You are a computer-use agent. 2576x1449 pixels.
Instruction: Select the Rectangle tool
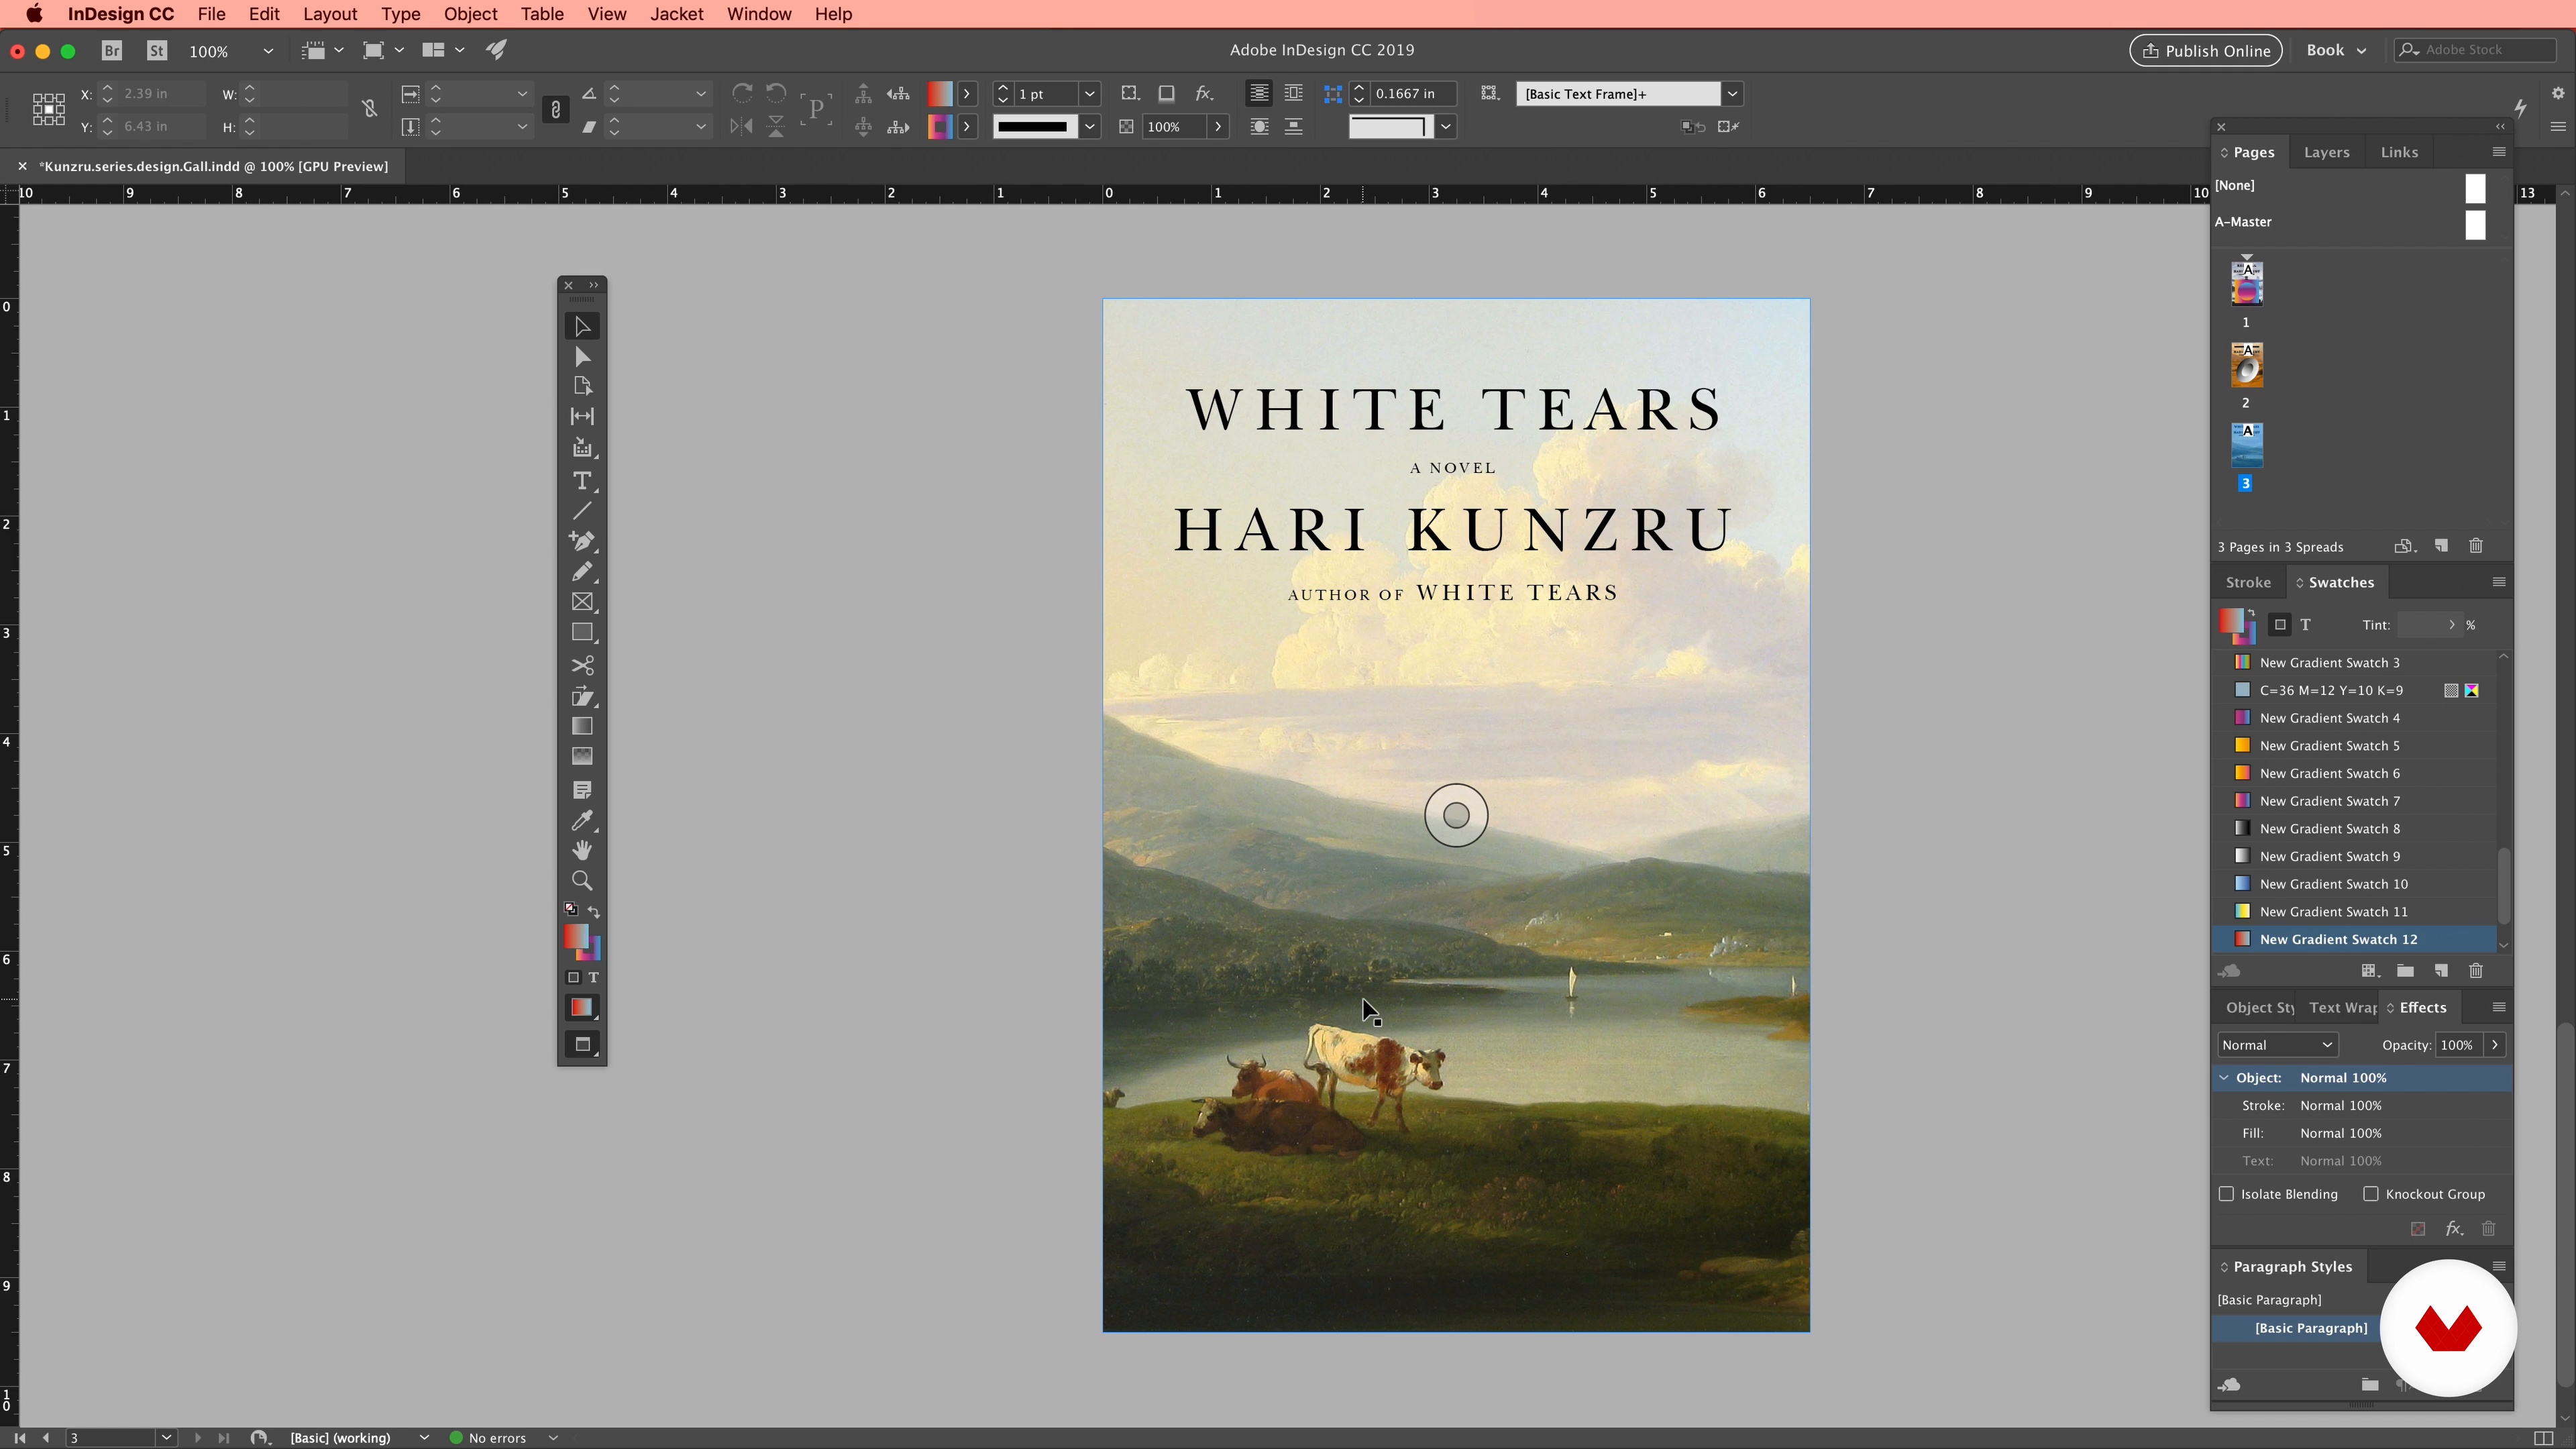click(582, 633)
